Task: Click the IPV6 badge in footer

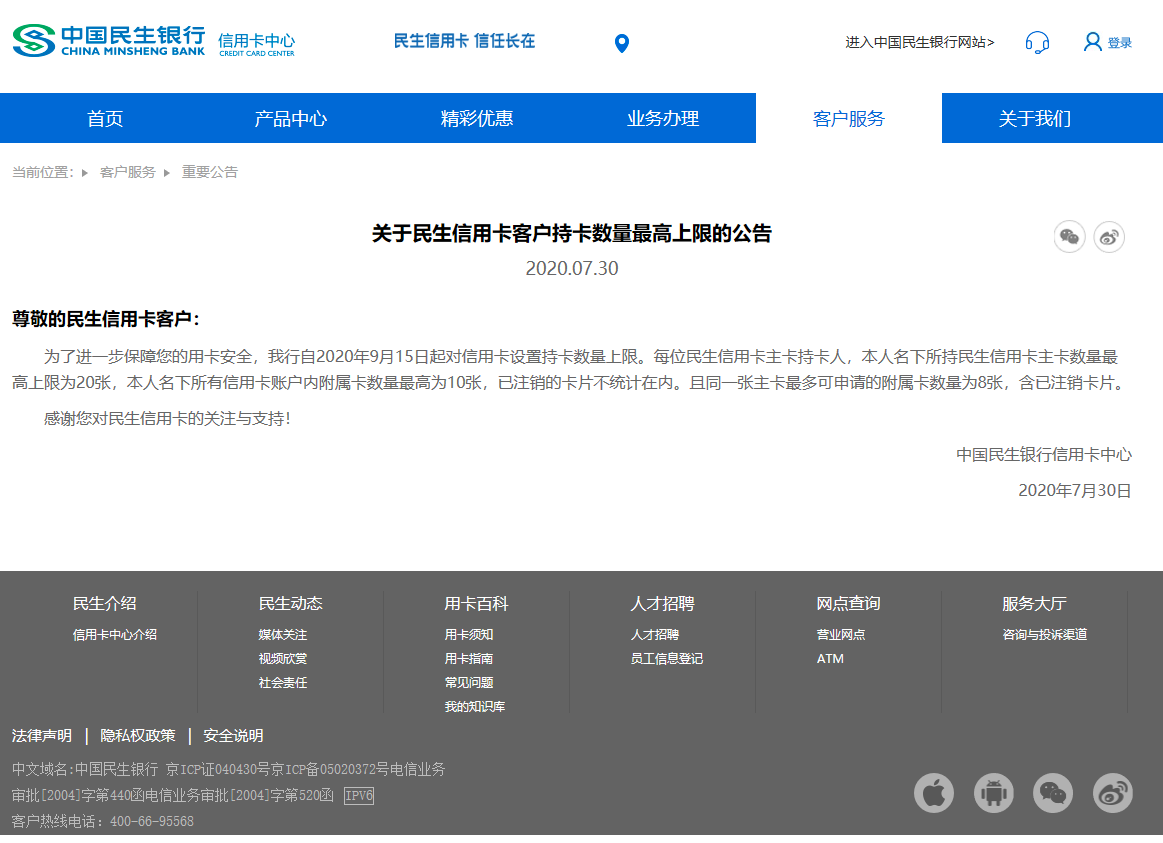Action: 359,796
